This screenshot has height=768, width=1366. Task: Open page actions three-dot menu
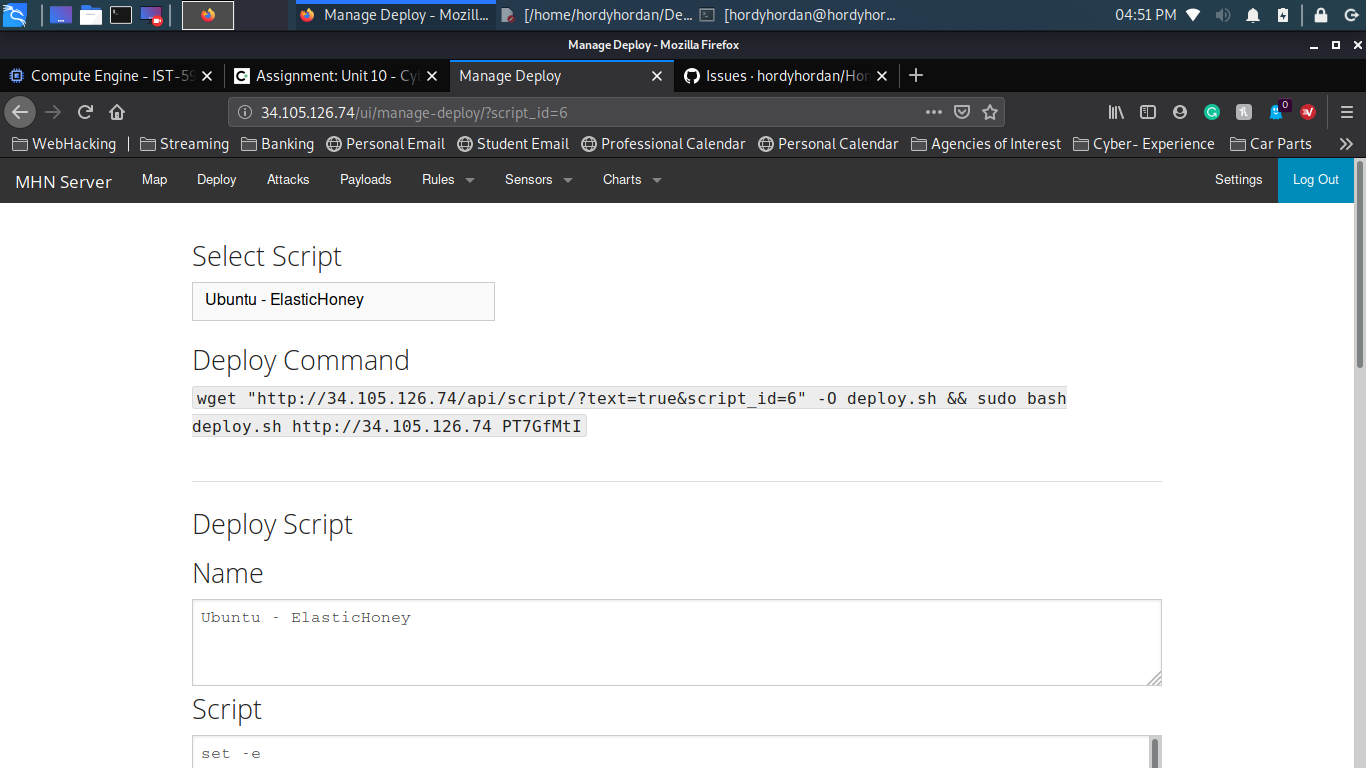(934, 112)
